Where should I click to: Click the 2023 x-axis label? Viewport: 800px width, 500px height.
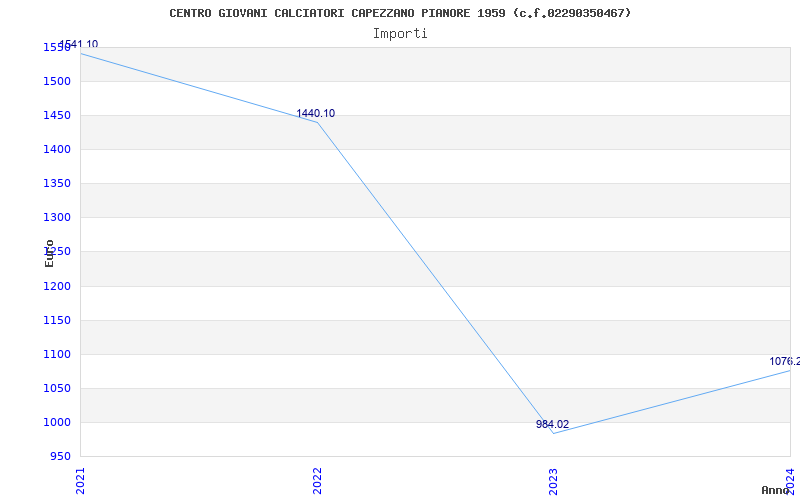554,481
